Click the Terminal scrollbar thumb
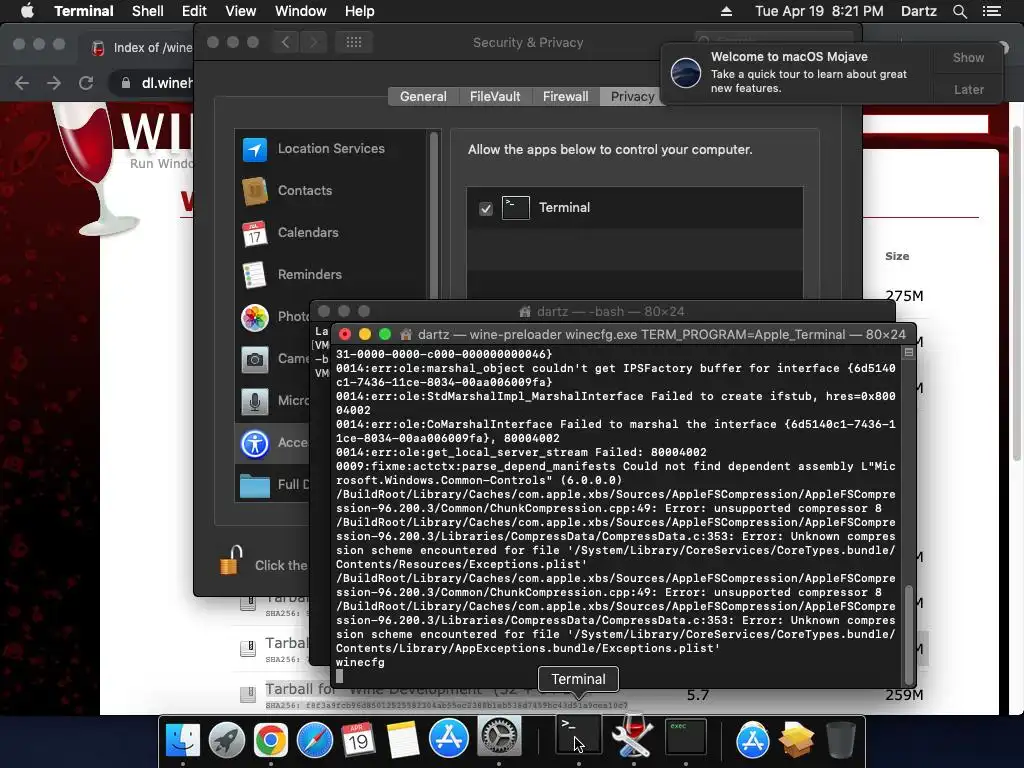Viewport: 1024px width, 768px height. point(908,633)
